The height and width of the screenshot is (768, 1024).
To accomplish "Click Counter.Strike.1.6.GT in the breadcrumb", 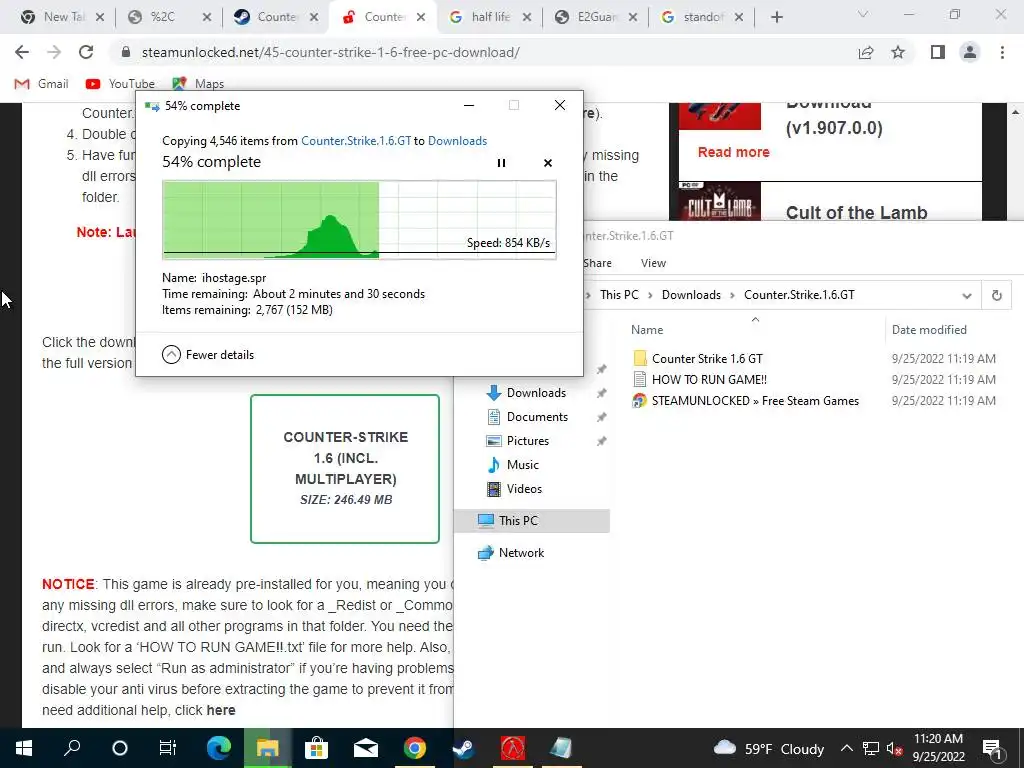I will click(799, 295).
